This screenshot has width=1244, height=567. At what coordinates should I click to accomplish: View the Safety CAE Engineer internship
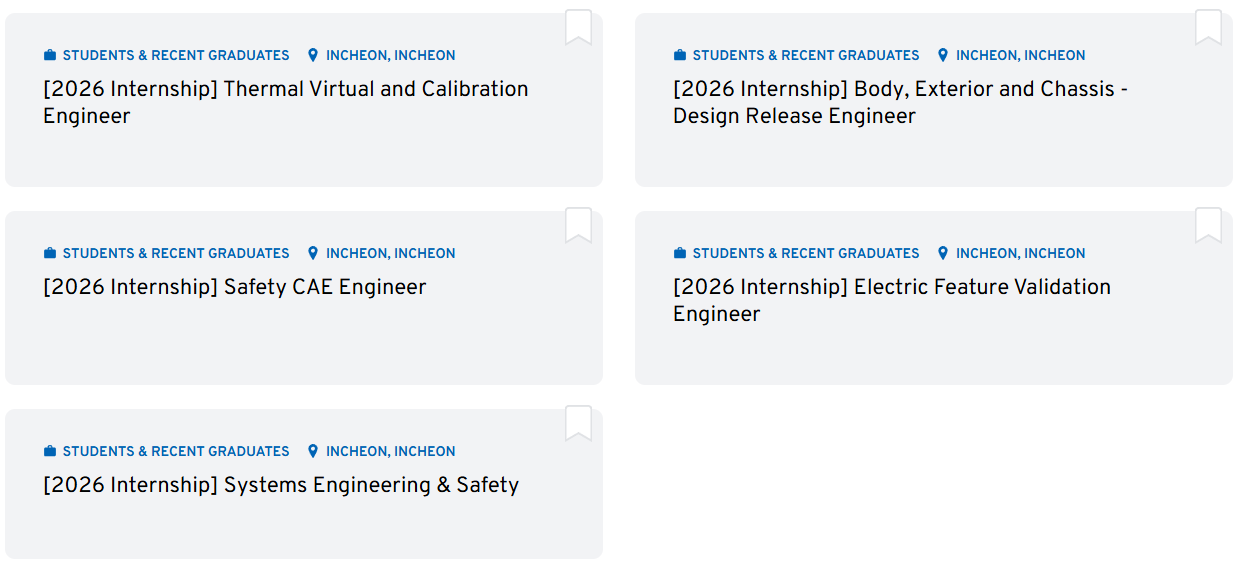(x=235, y=287)
